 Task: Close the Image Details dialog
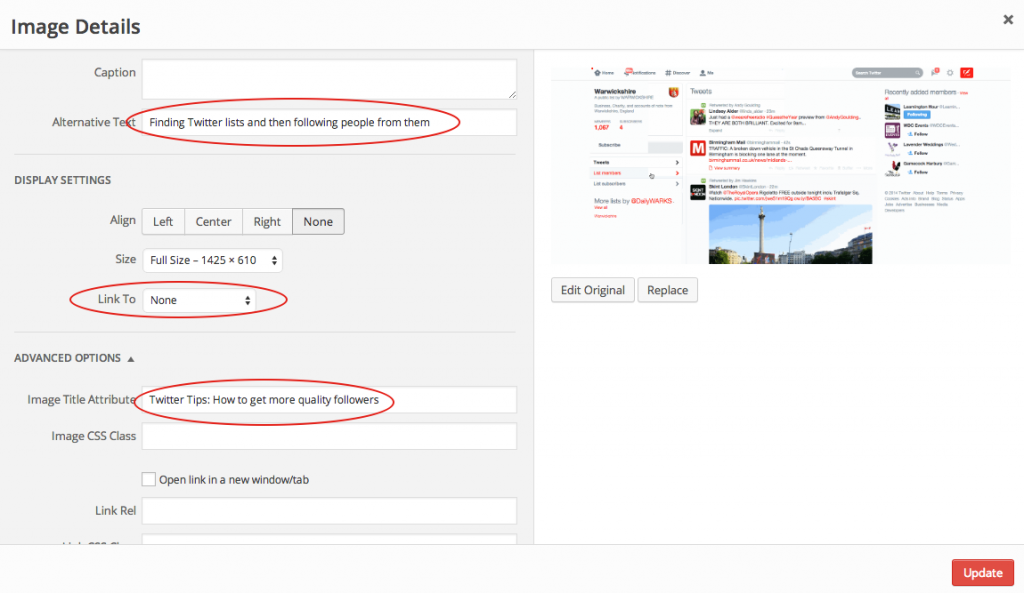coord(1008,19)
